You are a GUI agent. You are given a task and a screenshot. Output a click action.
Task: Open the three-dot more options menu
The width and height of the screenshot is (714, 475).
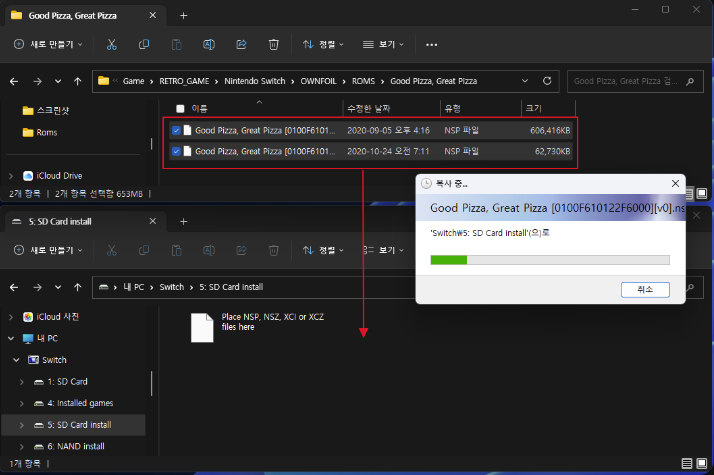coord(431,45)
